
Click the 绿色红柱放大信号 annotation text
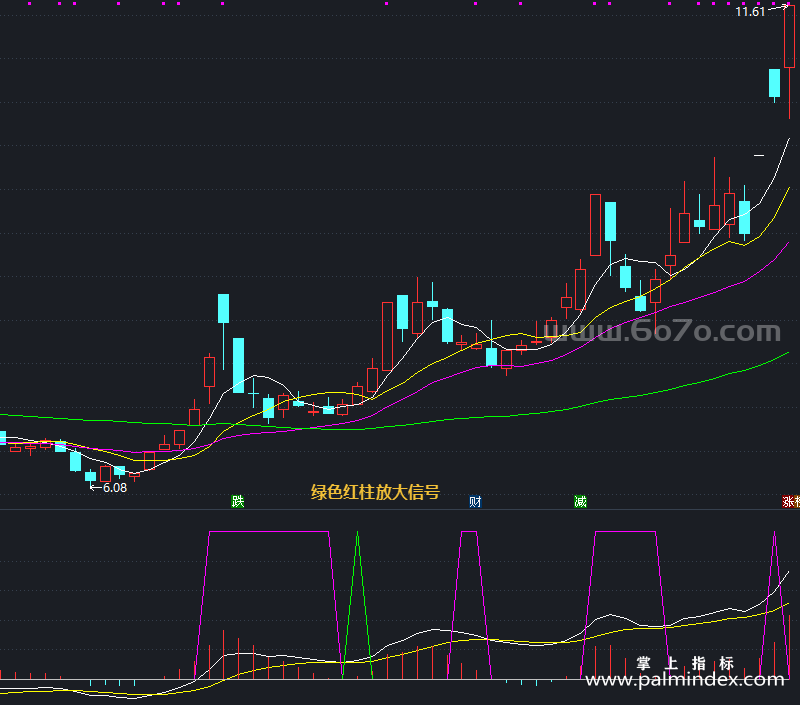point(375,492)
